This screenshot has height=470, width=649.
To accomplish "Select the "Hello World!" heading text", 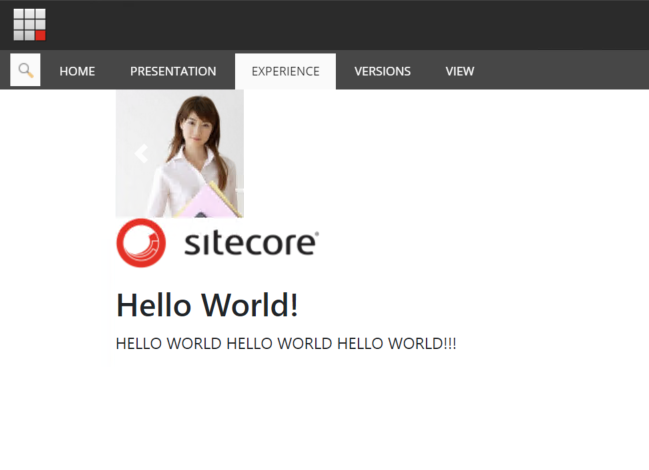I will [207, 305].
